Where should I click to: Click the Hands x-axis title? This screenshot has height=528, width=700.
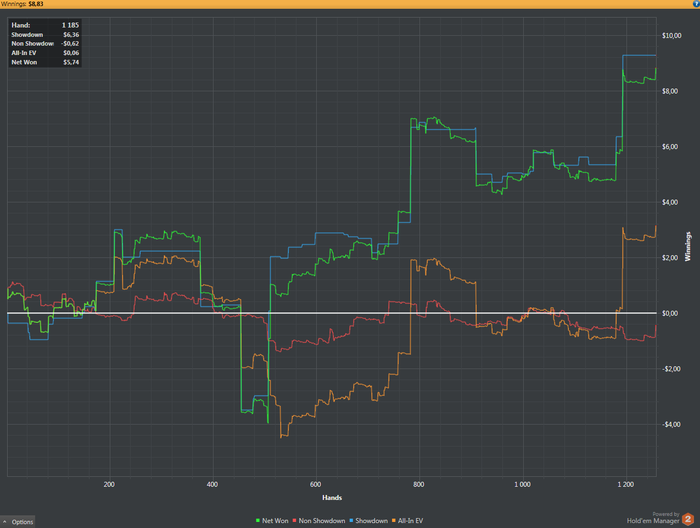coord(332,498)
